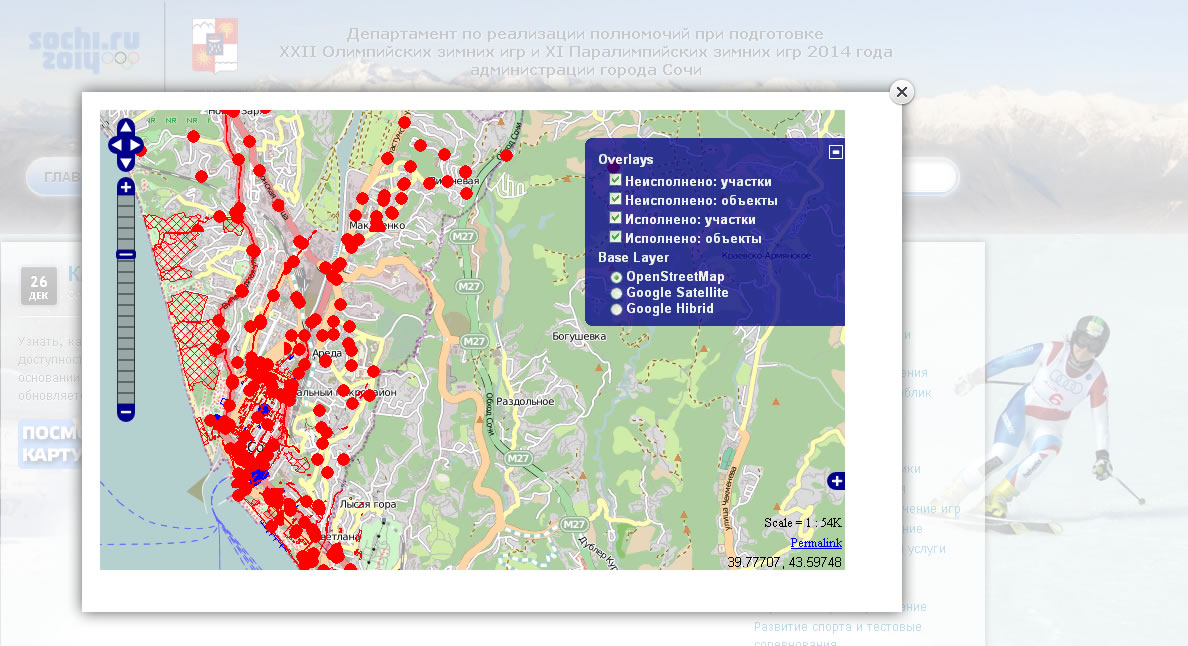The image size is (1188, 646).
Task: Click the ПОСМ КАРТУ button behind popup
Action: (x=51, y=444)
